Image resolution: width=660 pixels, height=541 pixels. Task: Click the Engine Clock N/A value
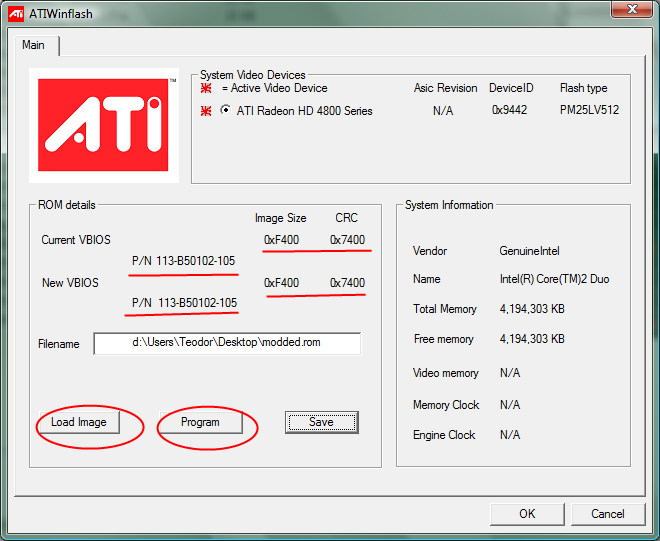(510, 435)
